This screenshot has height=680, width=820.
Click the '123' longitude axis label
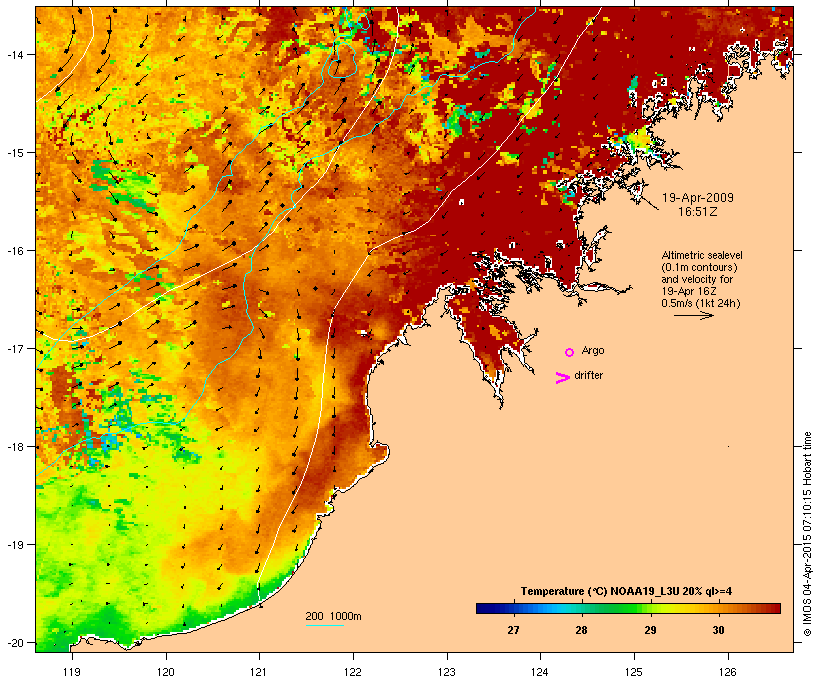pos(447,672)
